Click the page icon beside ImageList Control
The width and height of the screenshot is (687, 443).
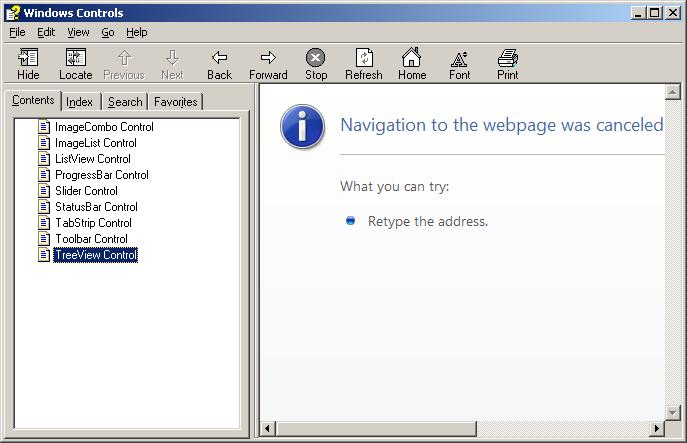coord(44,142)
